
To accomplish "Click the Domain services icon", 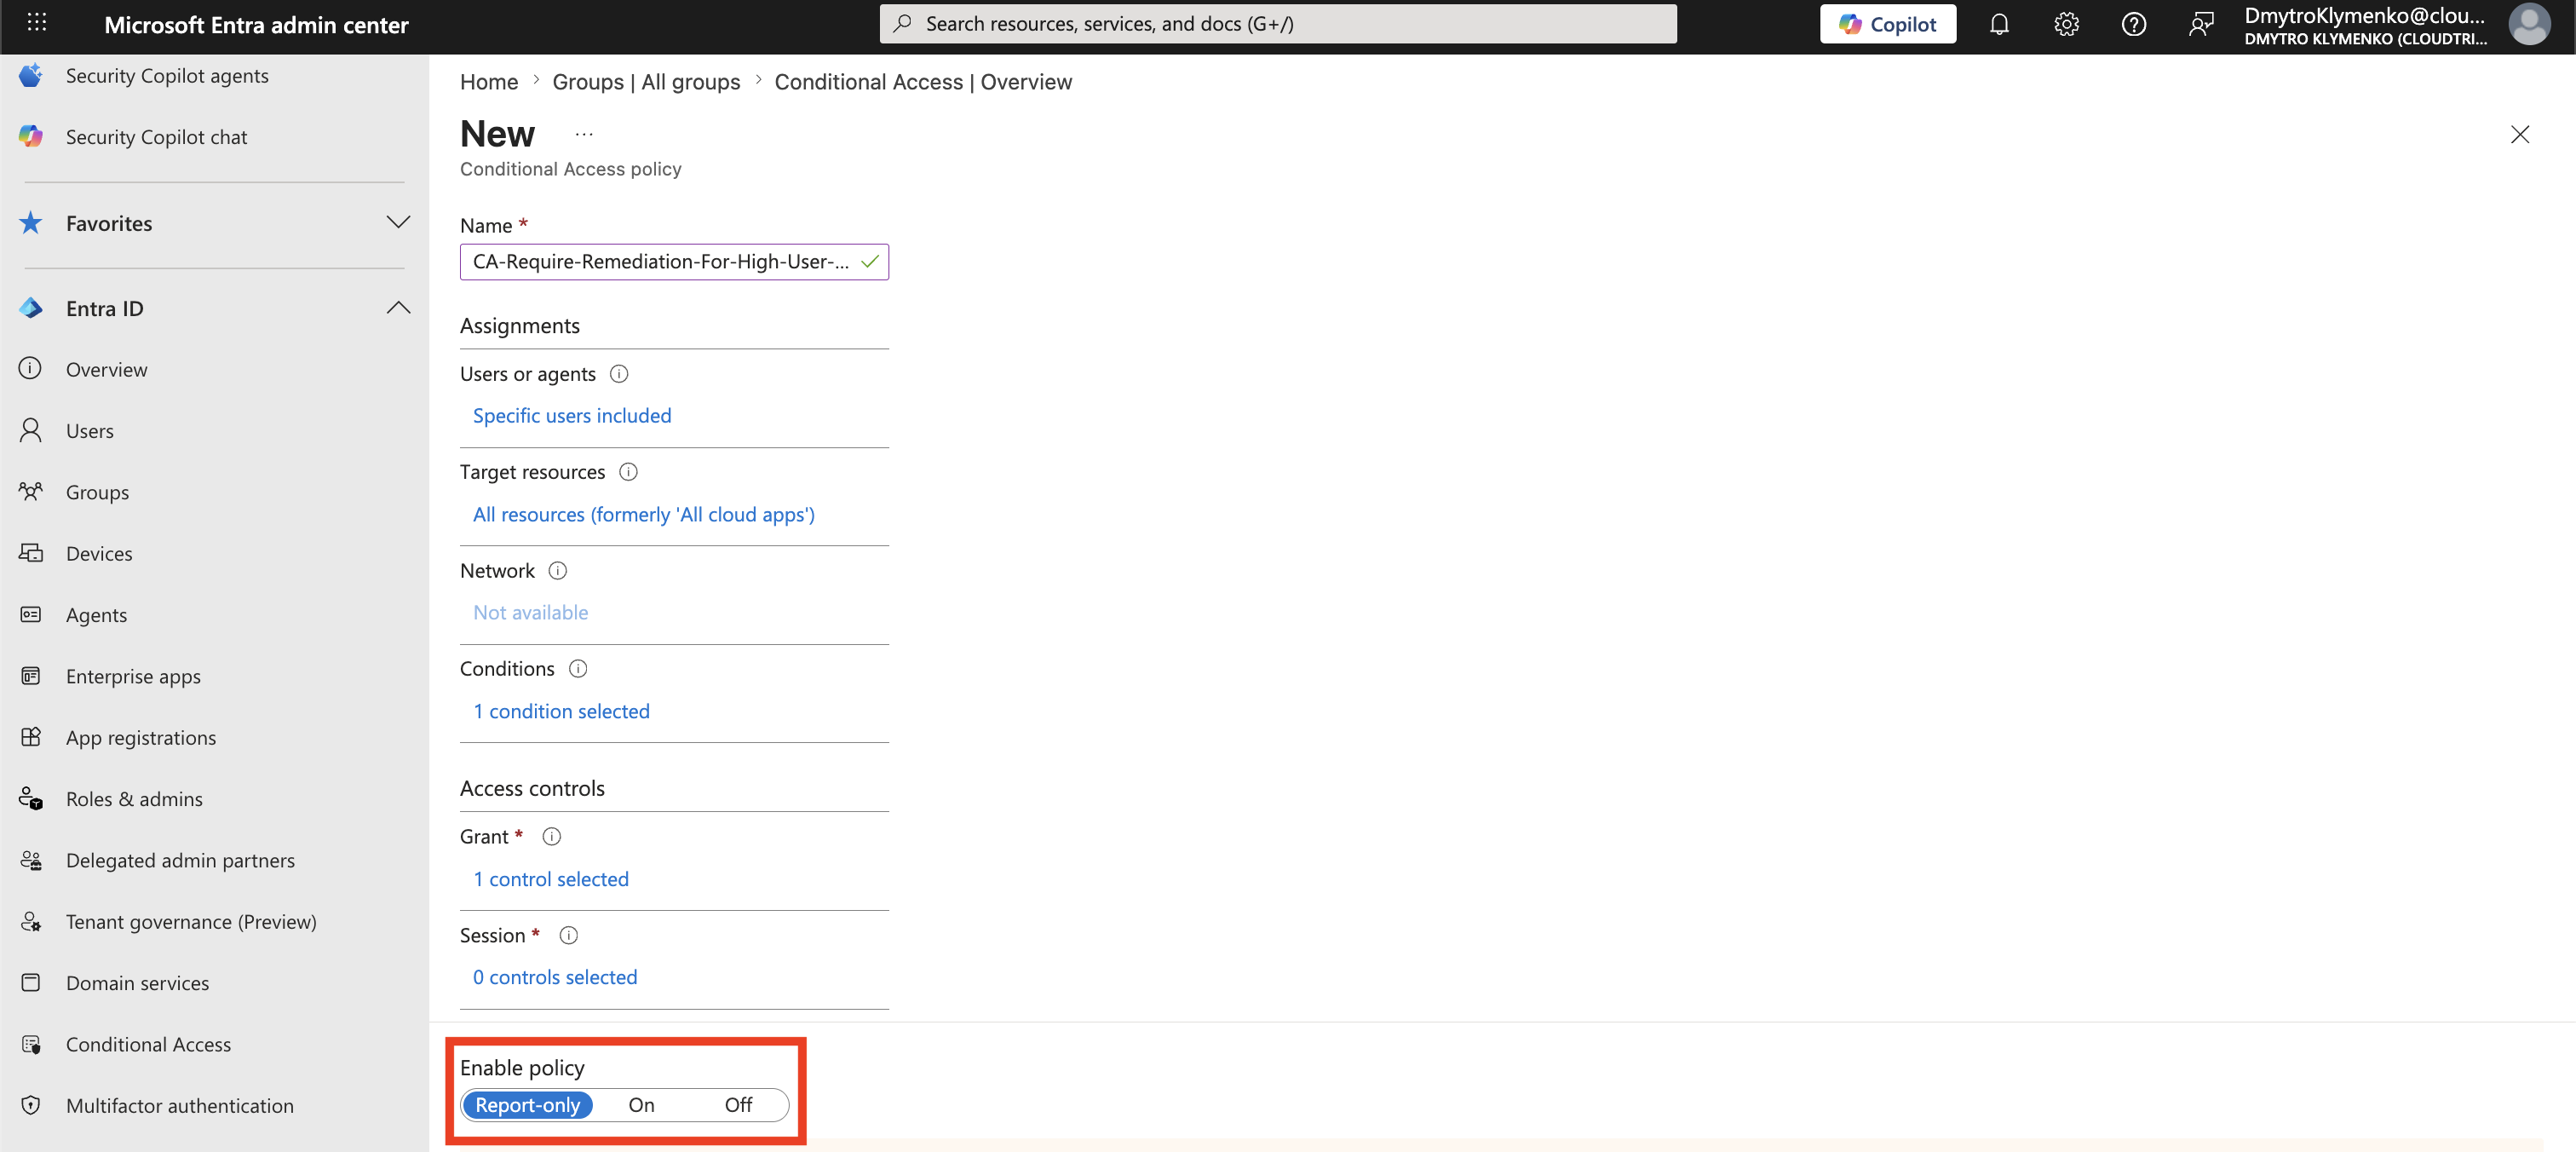I will [31, 982].
